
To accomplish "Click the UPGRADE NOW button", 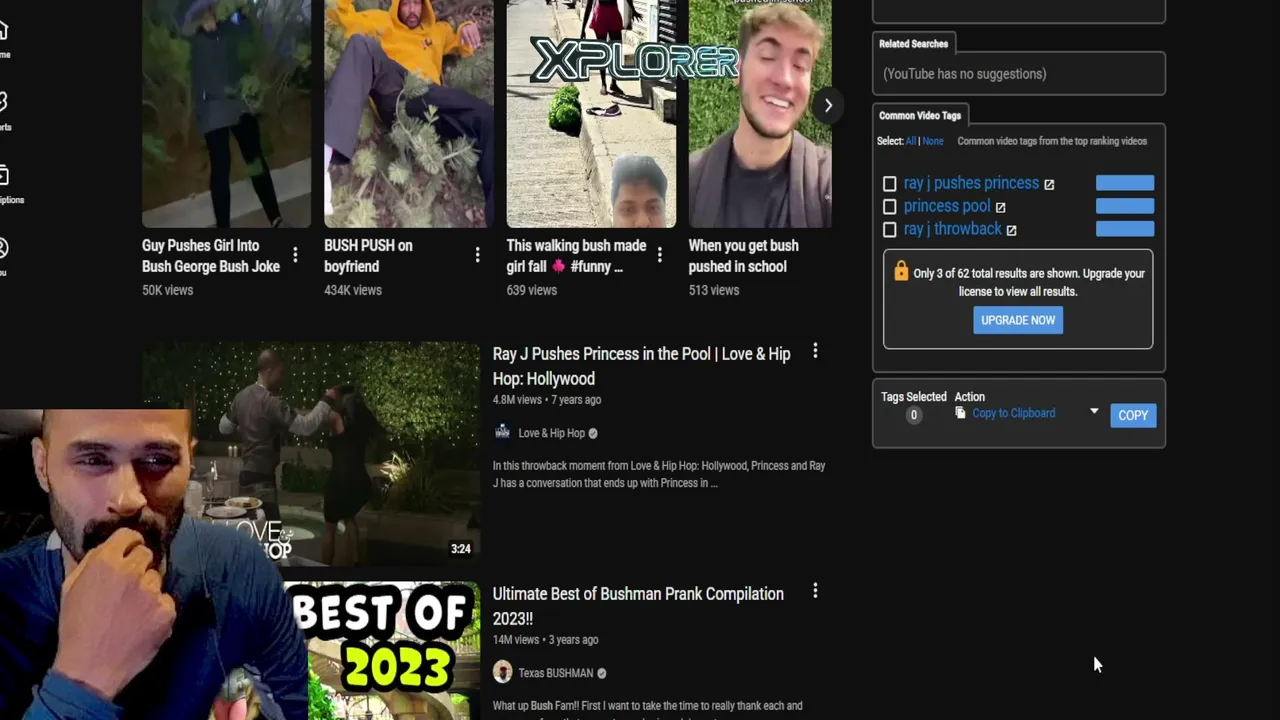I will coord(1017,320).
